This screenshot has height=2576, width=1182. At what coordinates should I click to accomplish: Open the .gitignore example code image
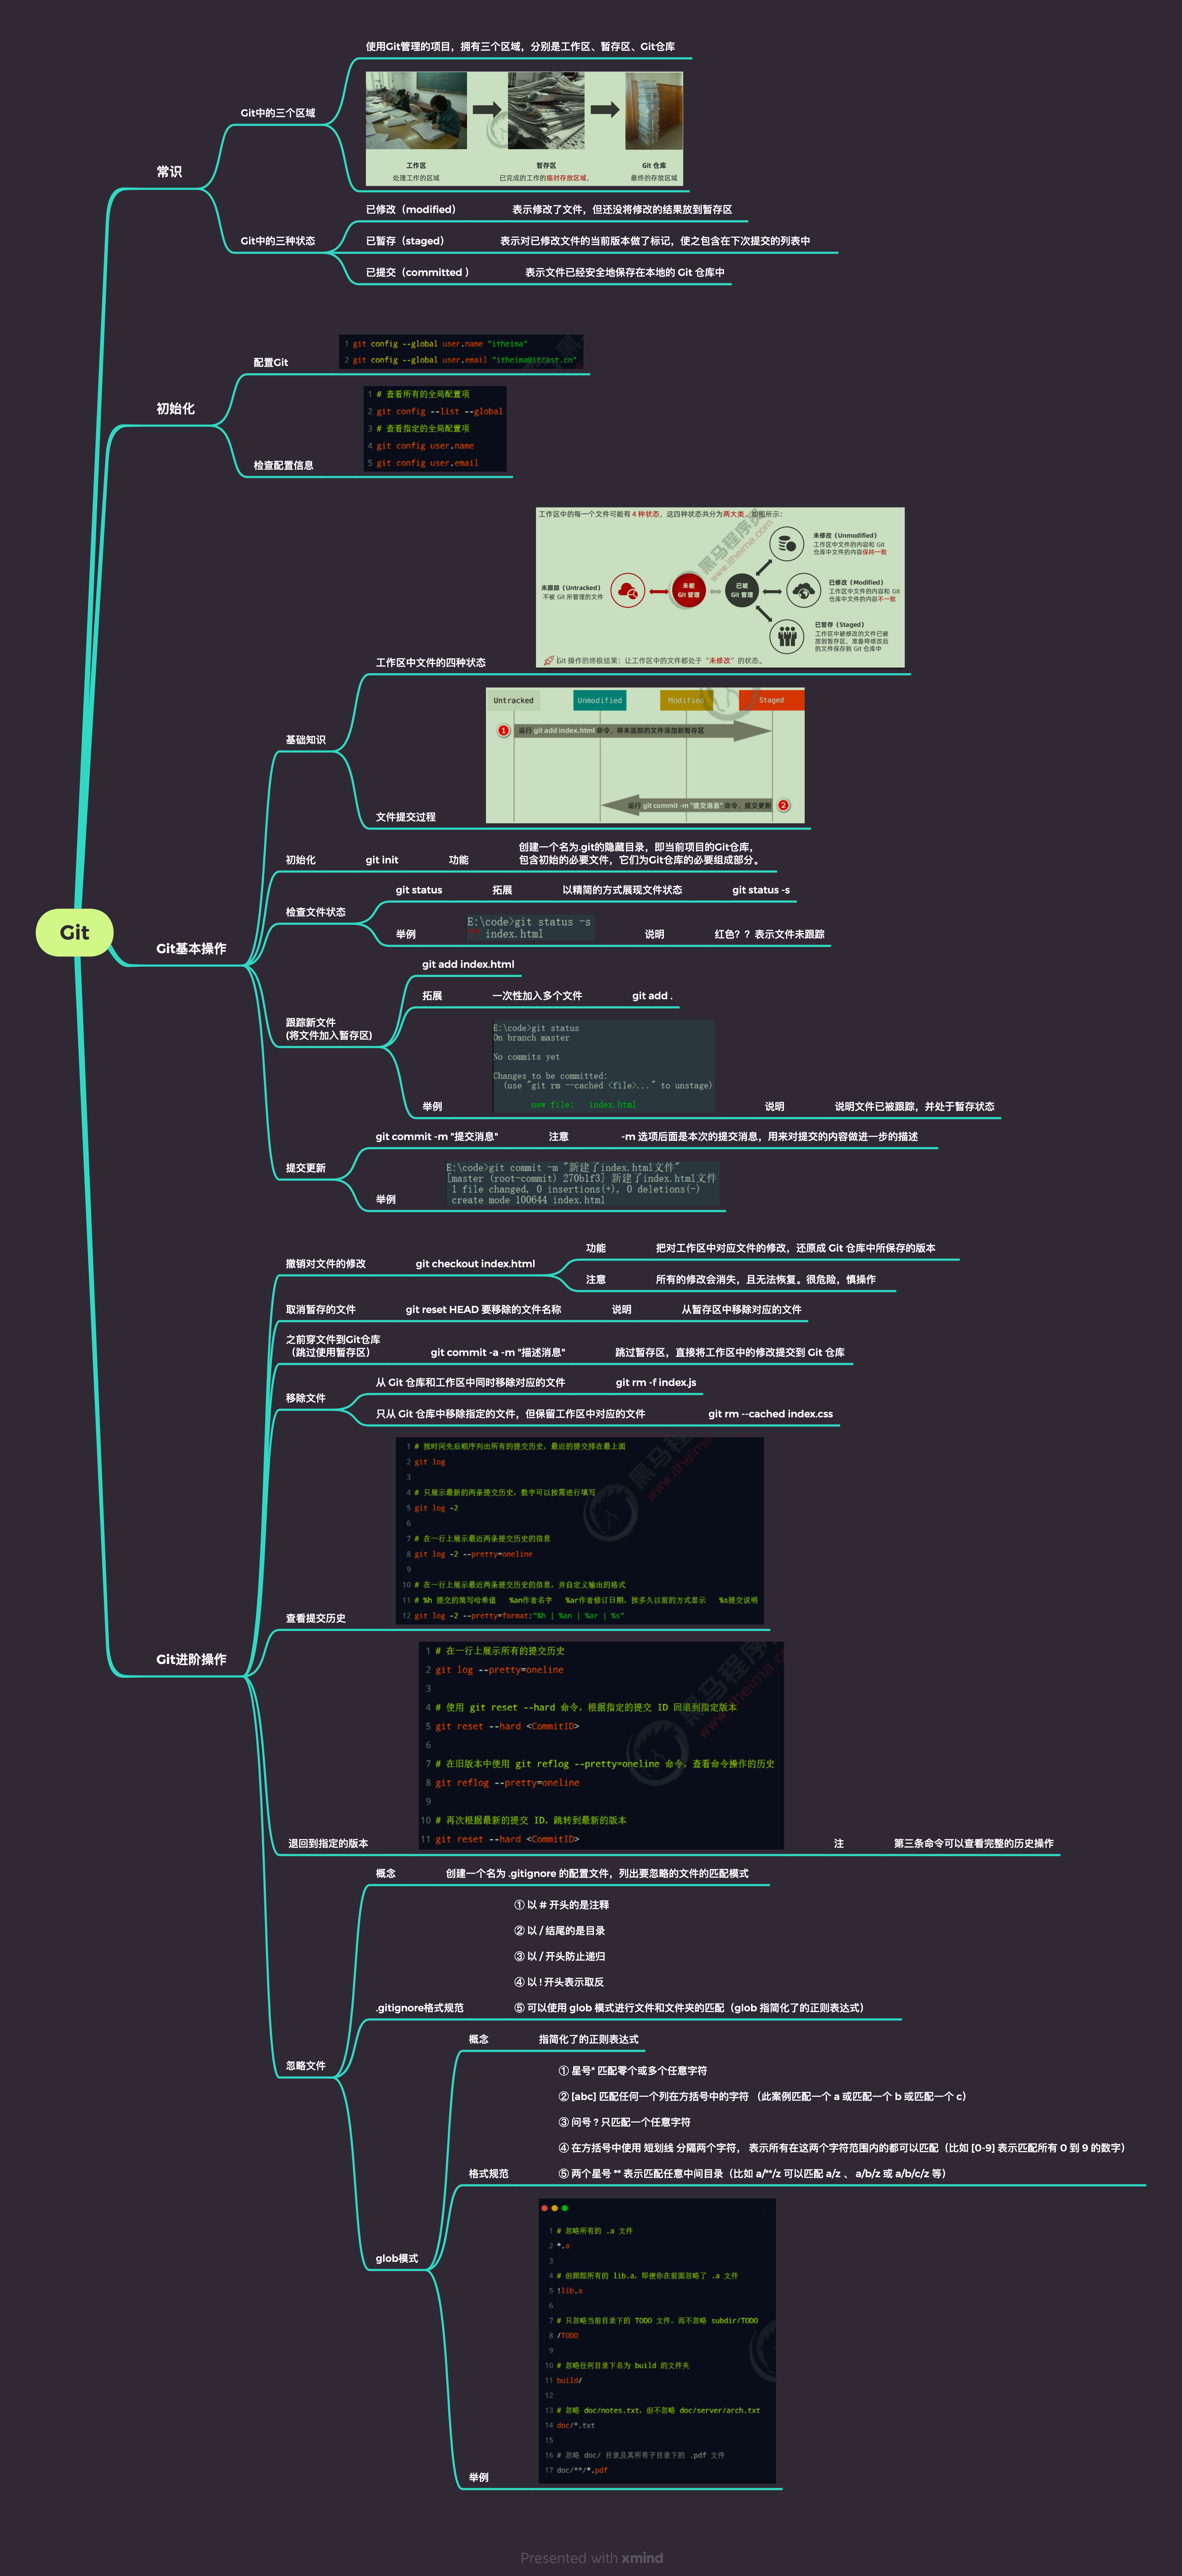657,2341
